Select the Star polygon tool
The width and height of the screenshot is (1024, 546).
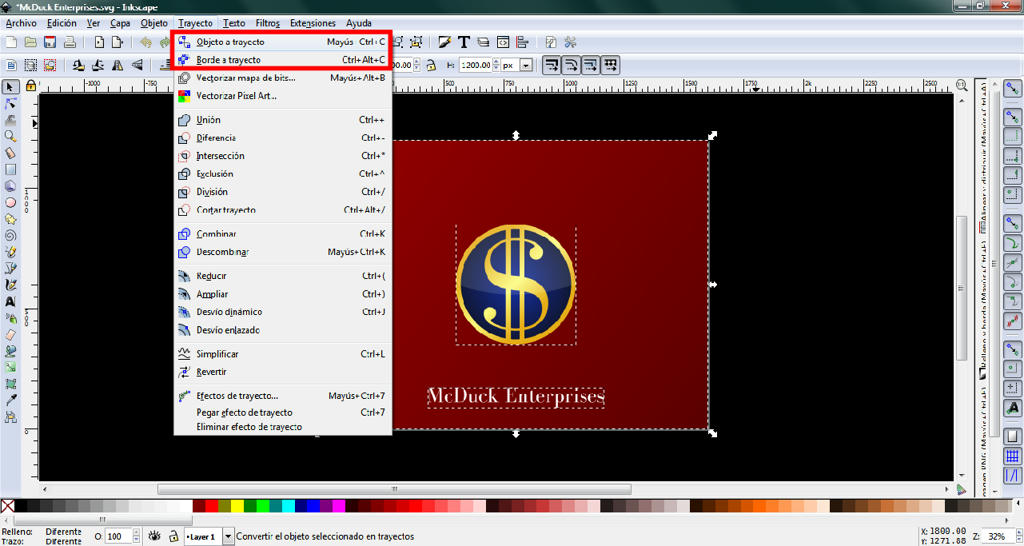point(10,219)
